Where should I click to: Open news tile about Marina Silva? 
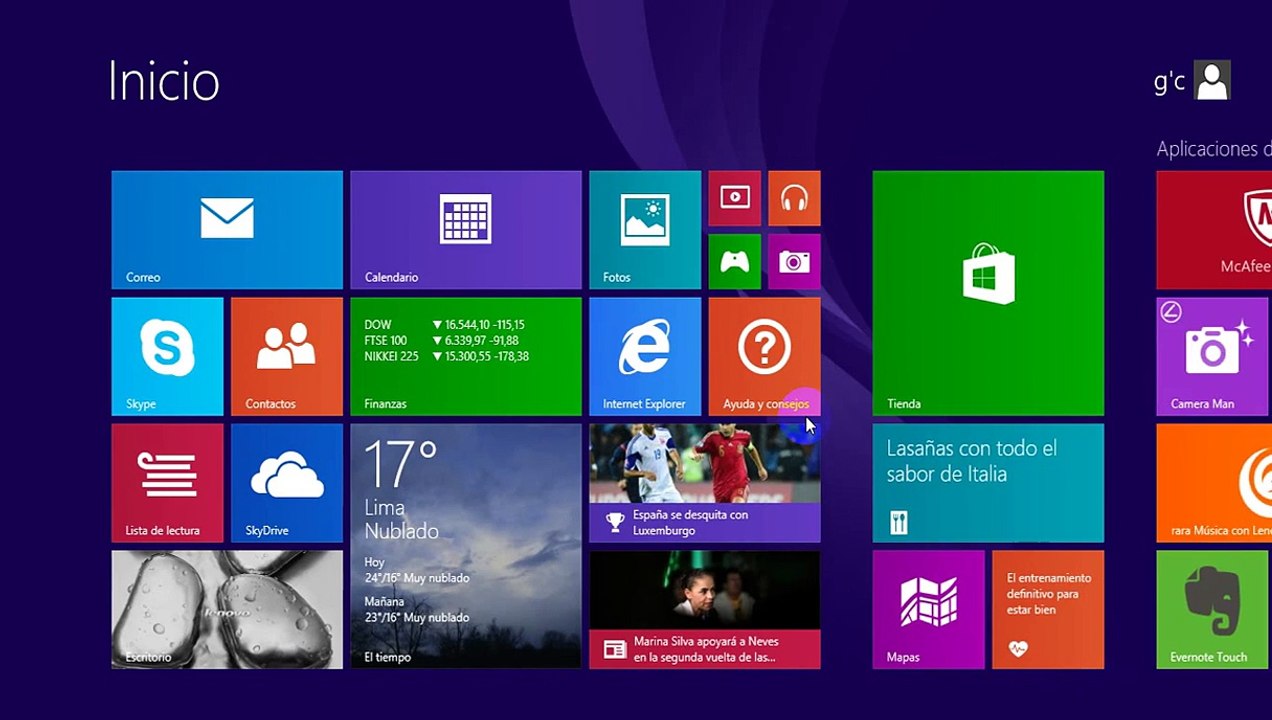click(705, 610)
